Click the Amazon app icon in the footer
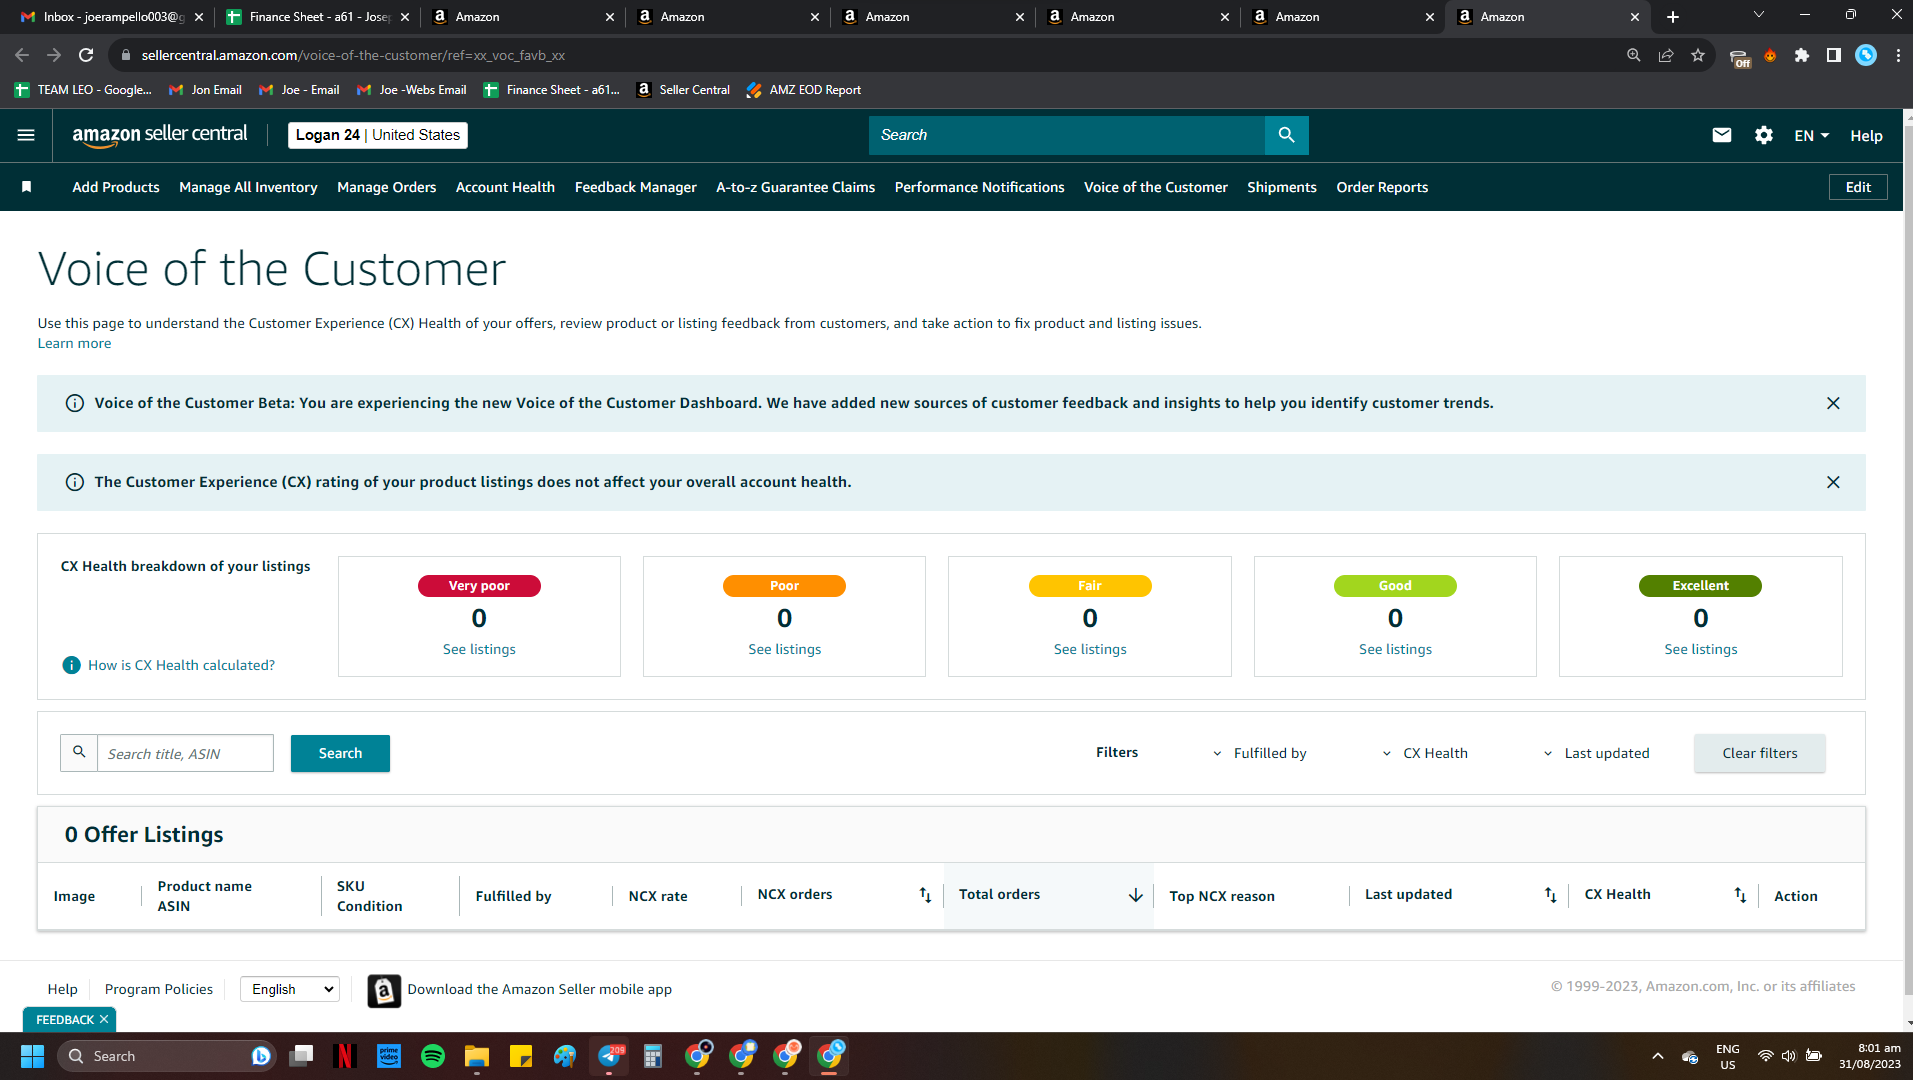Image resolution: width=1913 pixels, height=1080 pixels. click(x=384, y=990)
